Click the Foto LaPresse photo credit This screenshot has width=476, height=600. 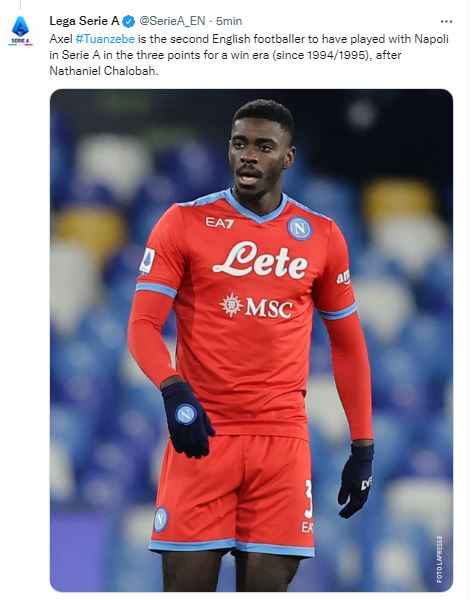440,559
